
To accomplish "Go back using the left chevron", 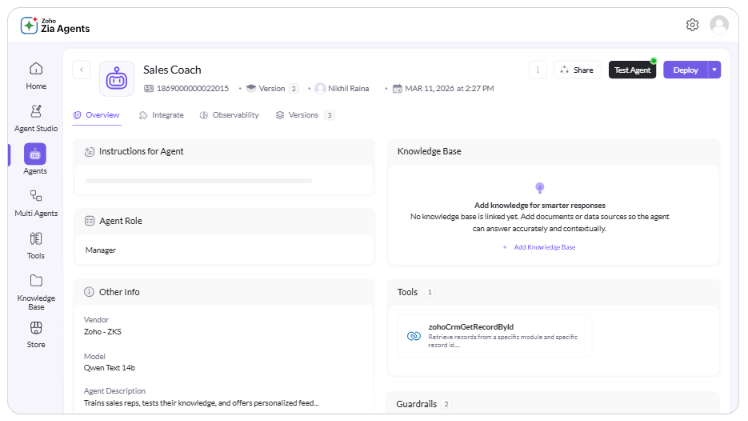I will (82, 70).
